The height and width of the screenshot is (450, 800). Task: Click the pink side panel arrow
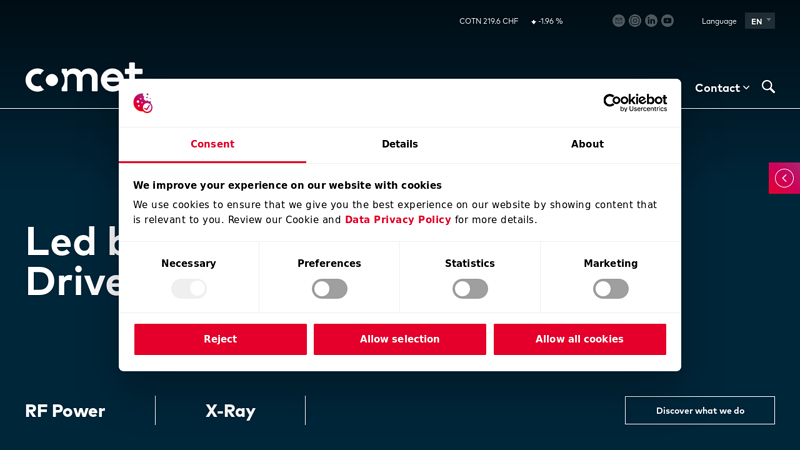(x=784, y=178)
